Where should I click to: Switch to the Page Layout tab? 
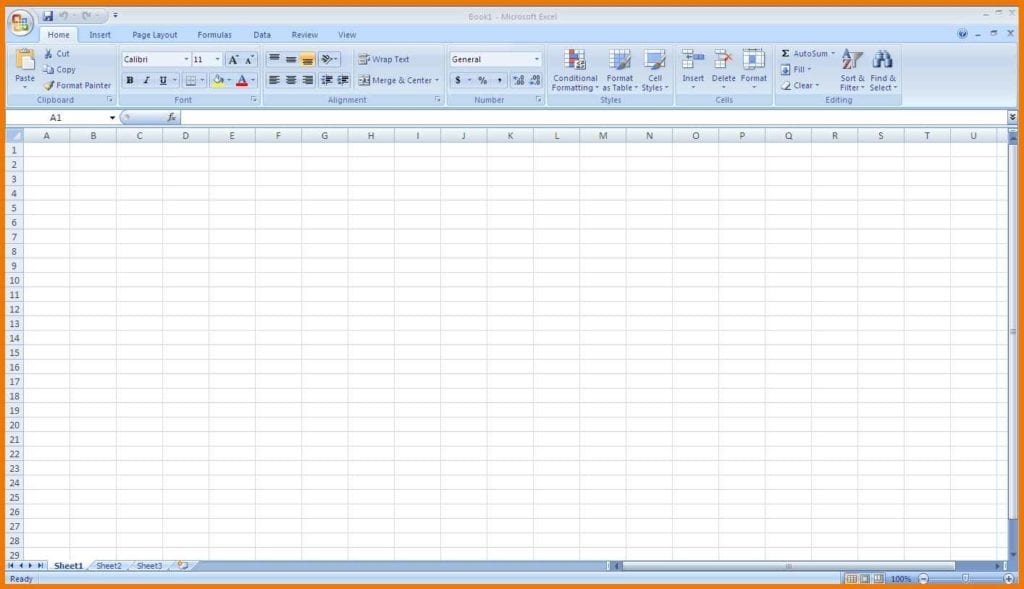point(154,33)
